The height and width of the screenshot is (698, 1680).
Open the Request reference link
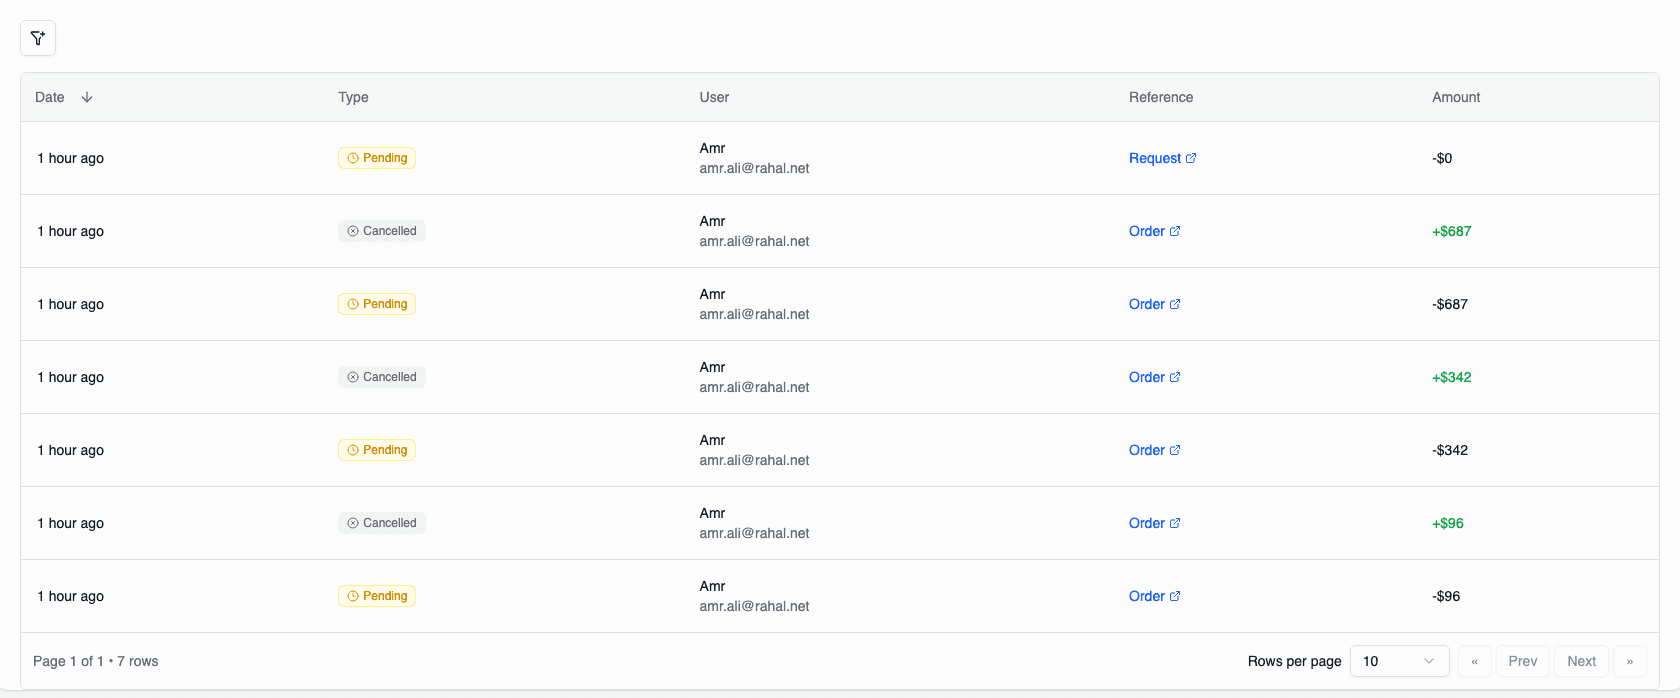[x=1155, y=158]
